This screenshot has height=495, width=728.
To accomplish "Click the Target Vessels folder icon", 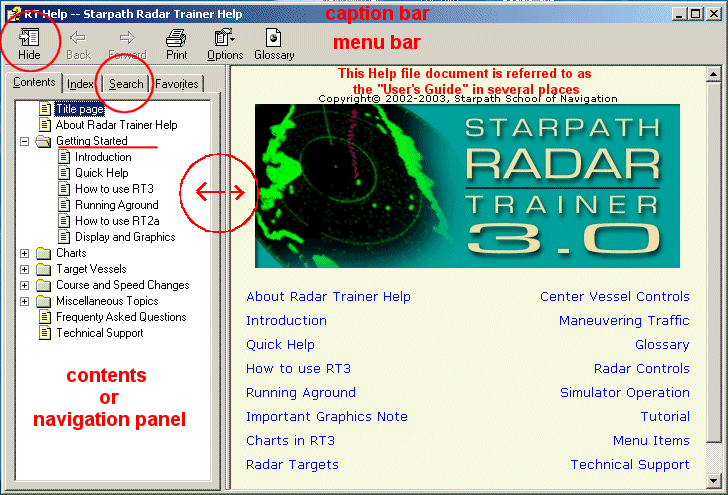I will click(44, 269).
